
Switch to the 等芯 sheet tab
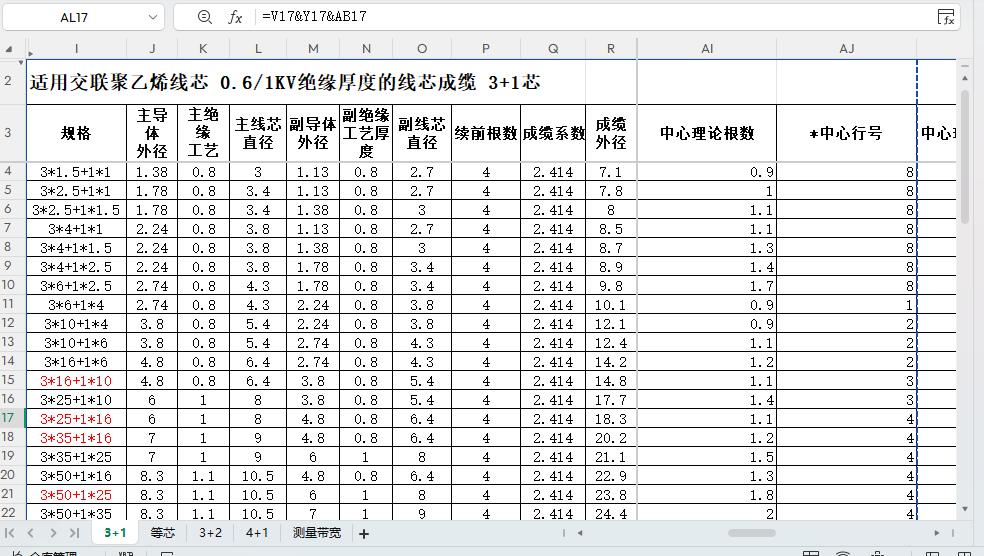coord(163,533)
